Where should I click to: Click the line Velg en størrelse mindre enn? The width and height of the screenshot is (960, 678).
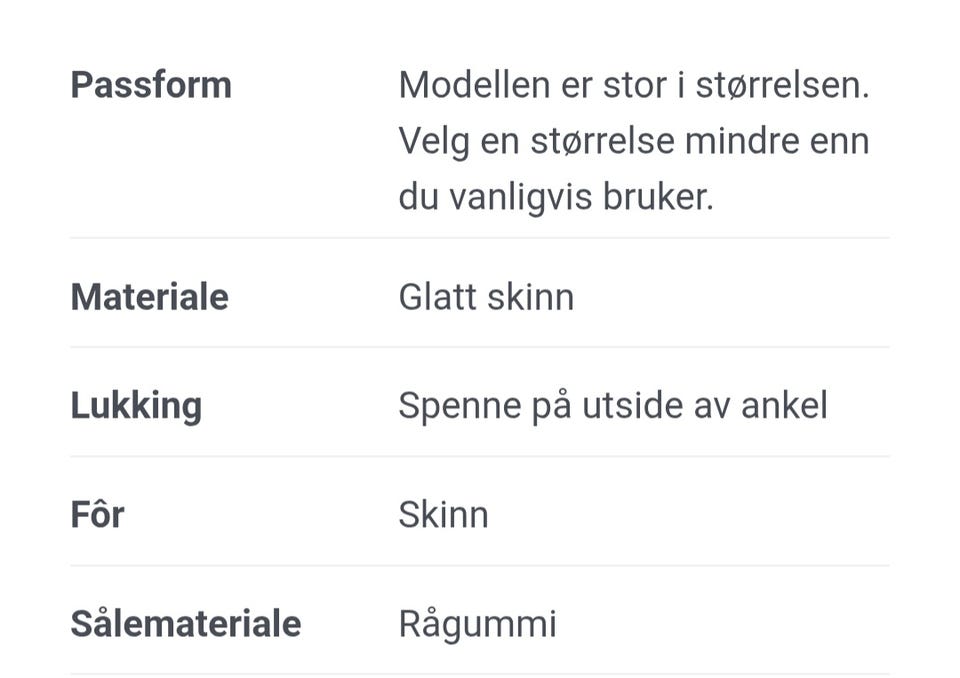tap(633, 141)
